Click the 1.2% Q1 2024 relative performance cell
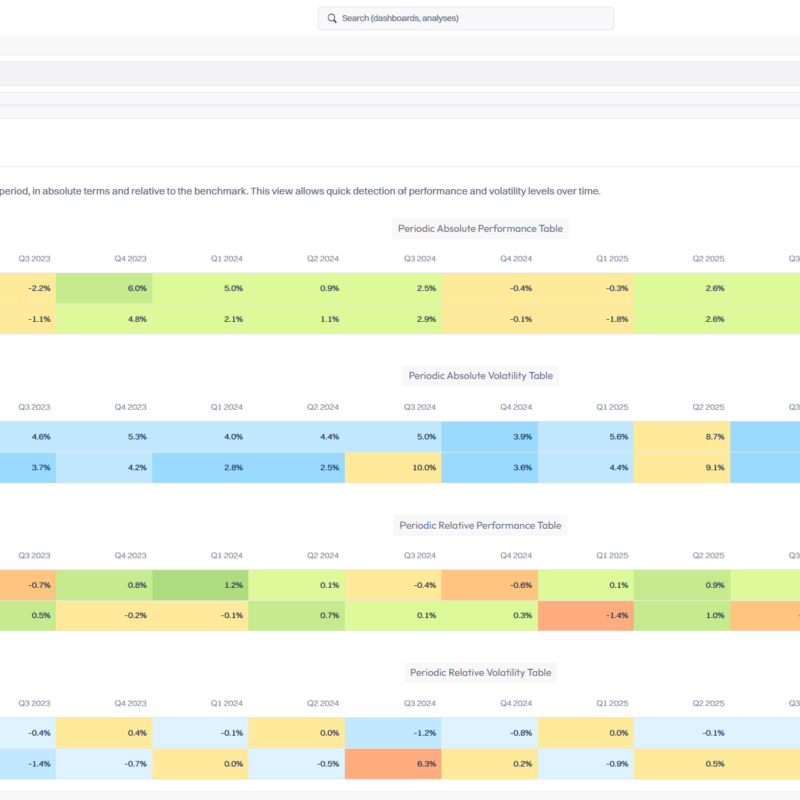 point(200,585)
